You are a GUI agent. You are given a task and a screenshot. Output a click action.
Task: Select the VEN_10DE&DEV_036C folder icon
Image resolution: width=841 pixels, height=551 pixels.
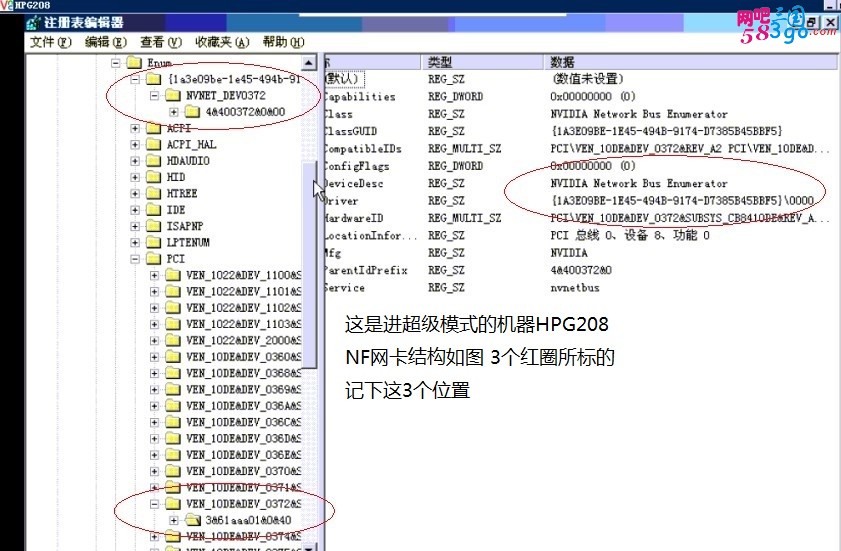pyautogui.click(x=173, y=422)
